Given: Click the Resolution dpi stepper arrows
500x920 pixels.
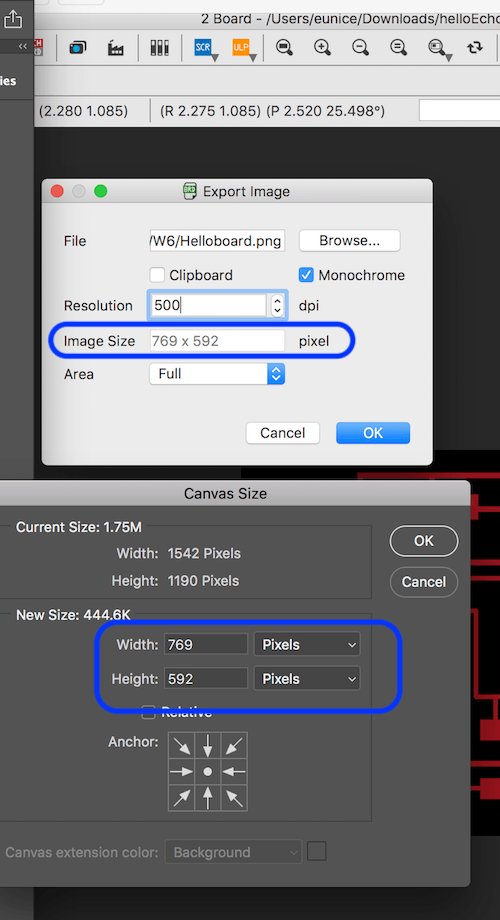Looking at the screenshot, I should 277,305.
